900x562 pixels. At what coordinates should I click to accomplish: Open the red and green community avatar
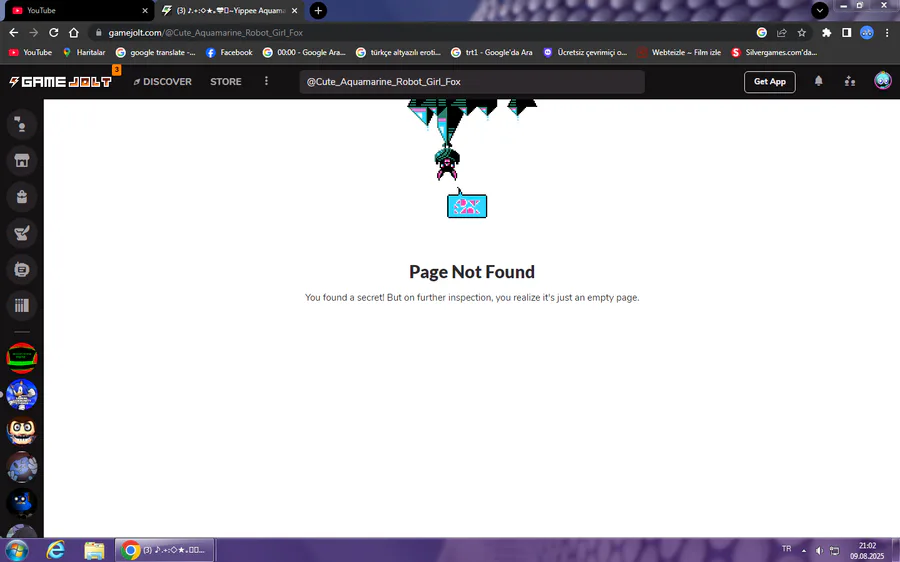[22, 358]
